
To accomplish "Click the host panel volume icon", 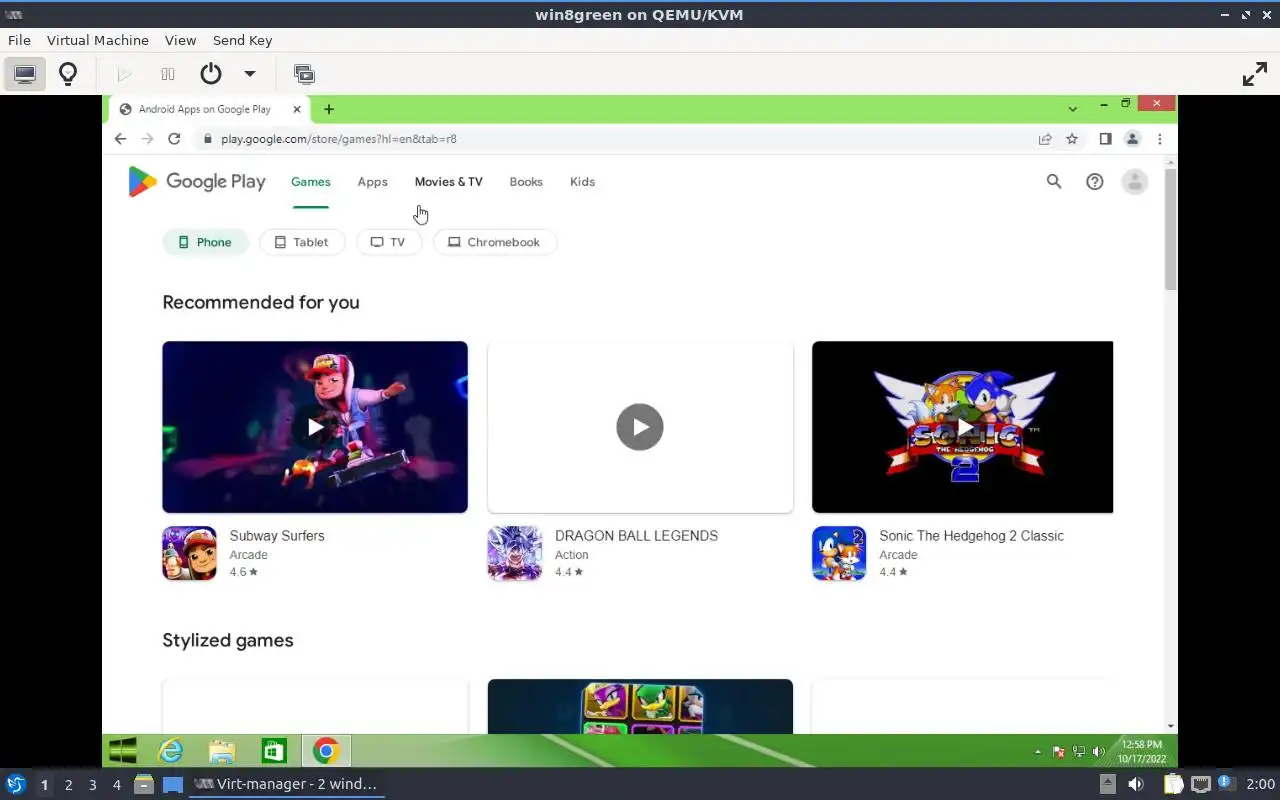I will 1135,784.
